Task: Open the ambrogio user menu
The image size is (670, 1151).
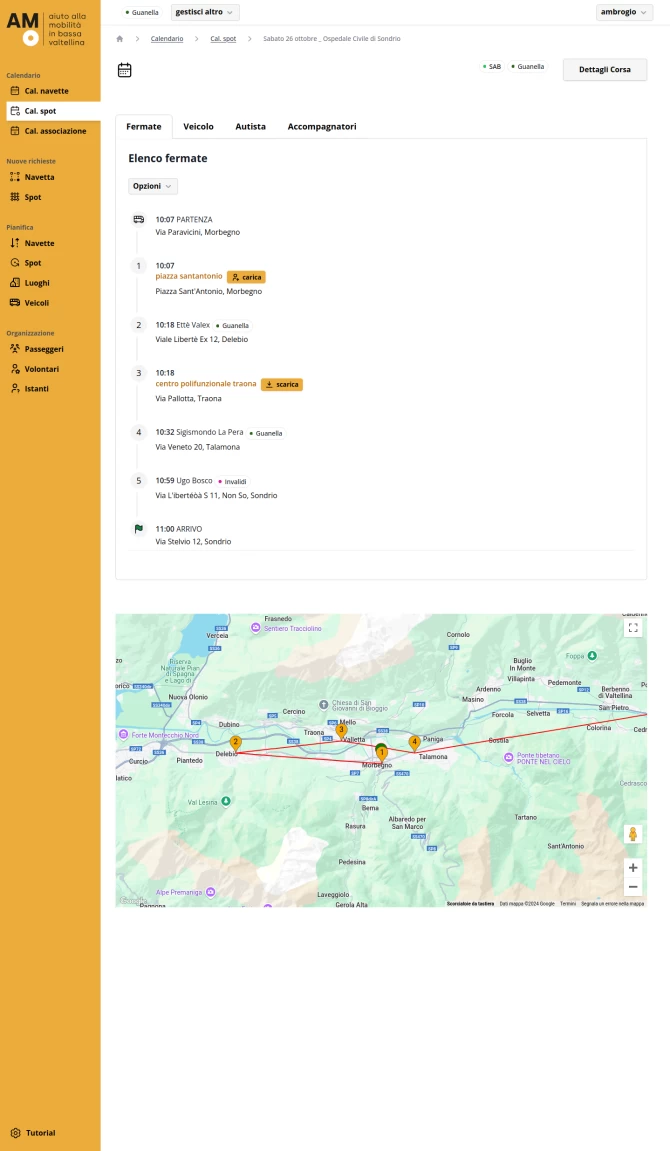Action: [624, 12]
